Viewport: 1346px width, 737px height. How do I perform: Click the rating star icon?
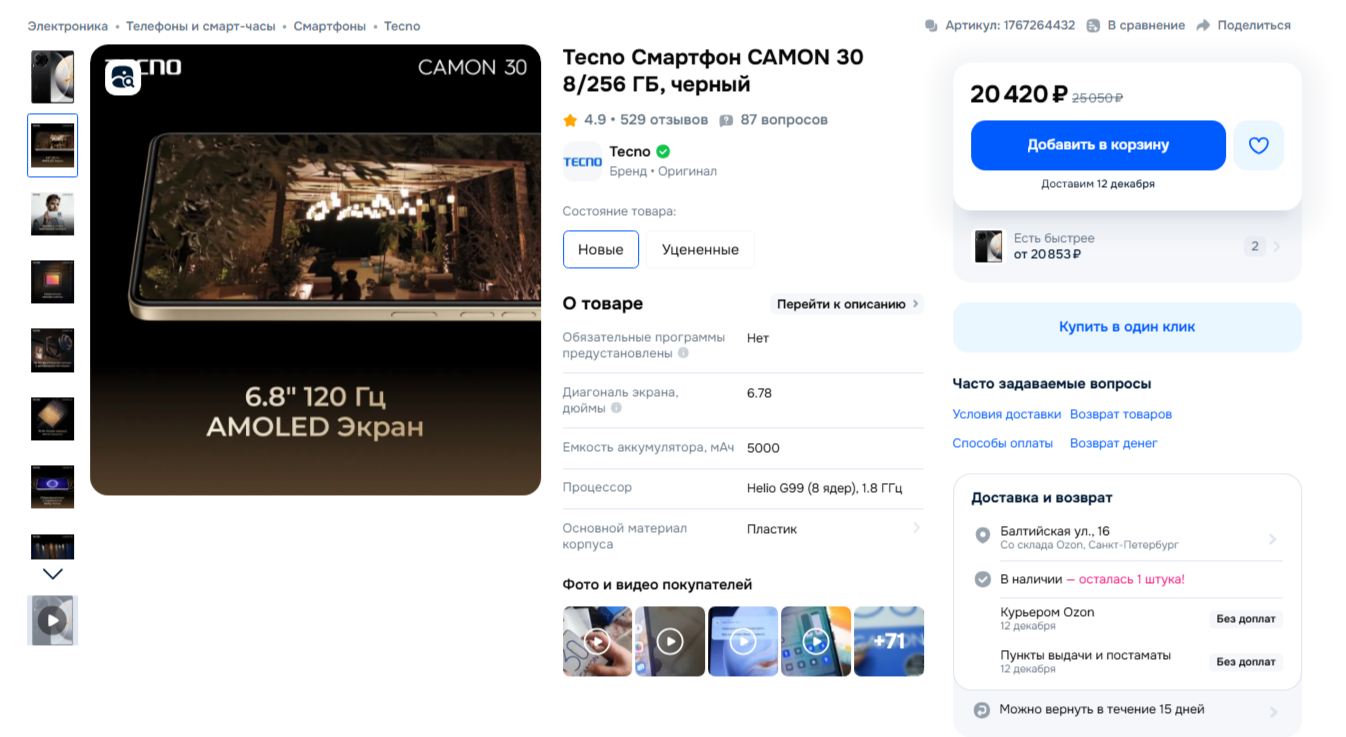coord(570,119)
